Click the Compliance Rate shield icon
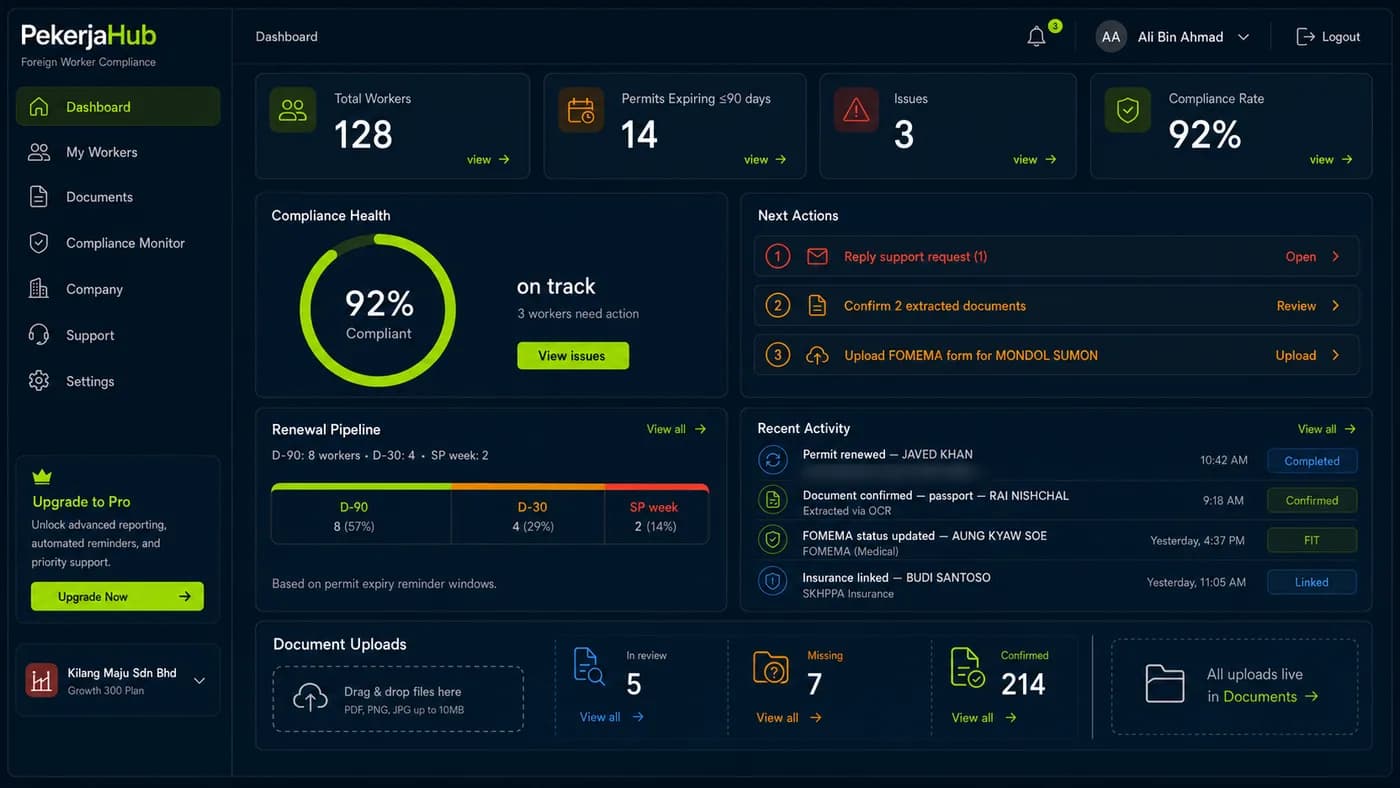 1127,110
